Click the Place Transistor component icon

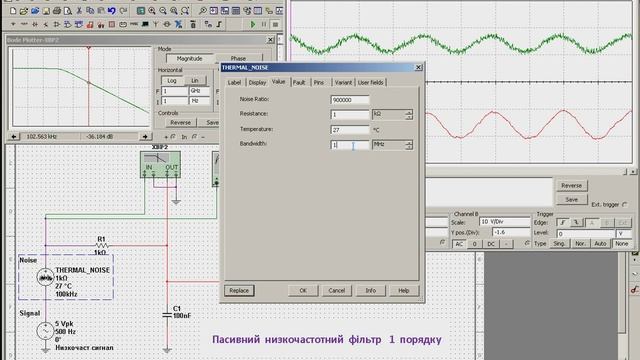click(46, 24)
